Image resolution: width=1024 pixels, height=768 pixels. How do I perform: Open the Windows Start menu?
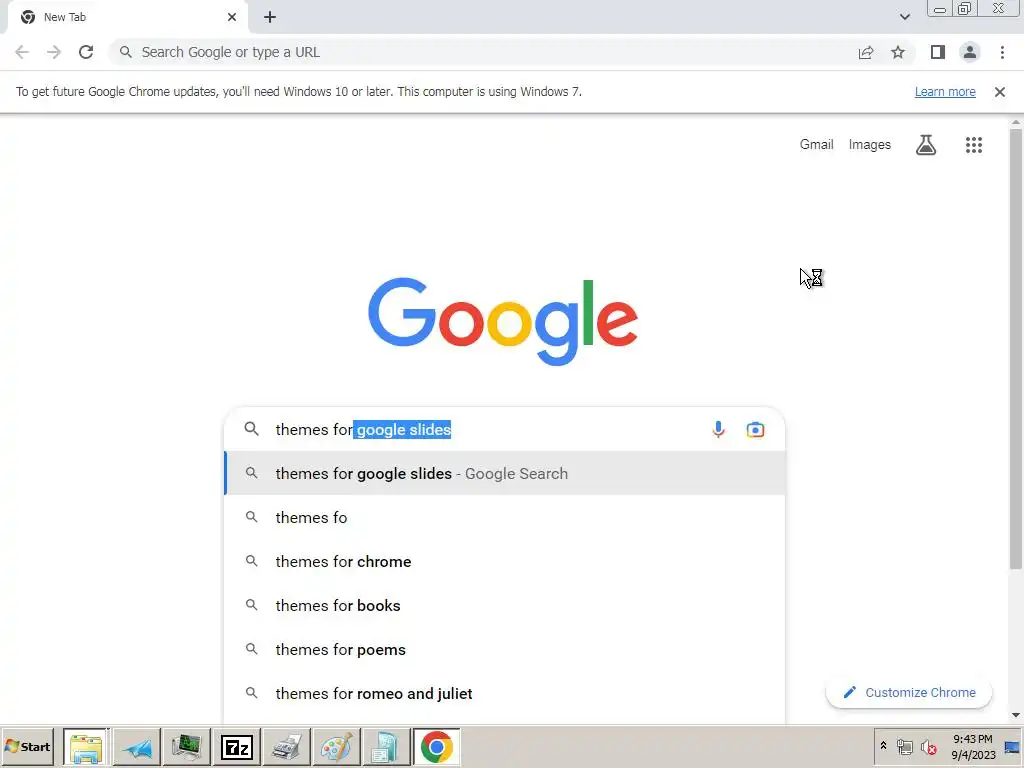pos(27,746)
